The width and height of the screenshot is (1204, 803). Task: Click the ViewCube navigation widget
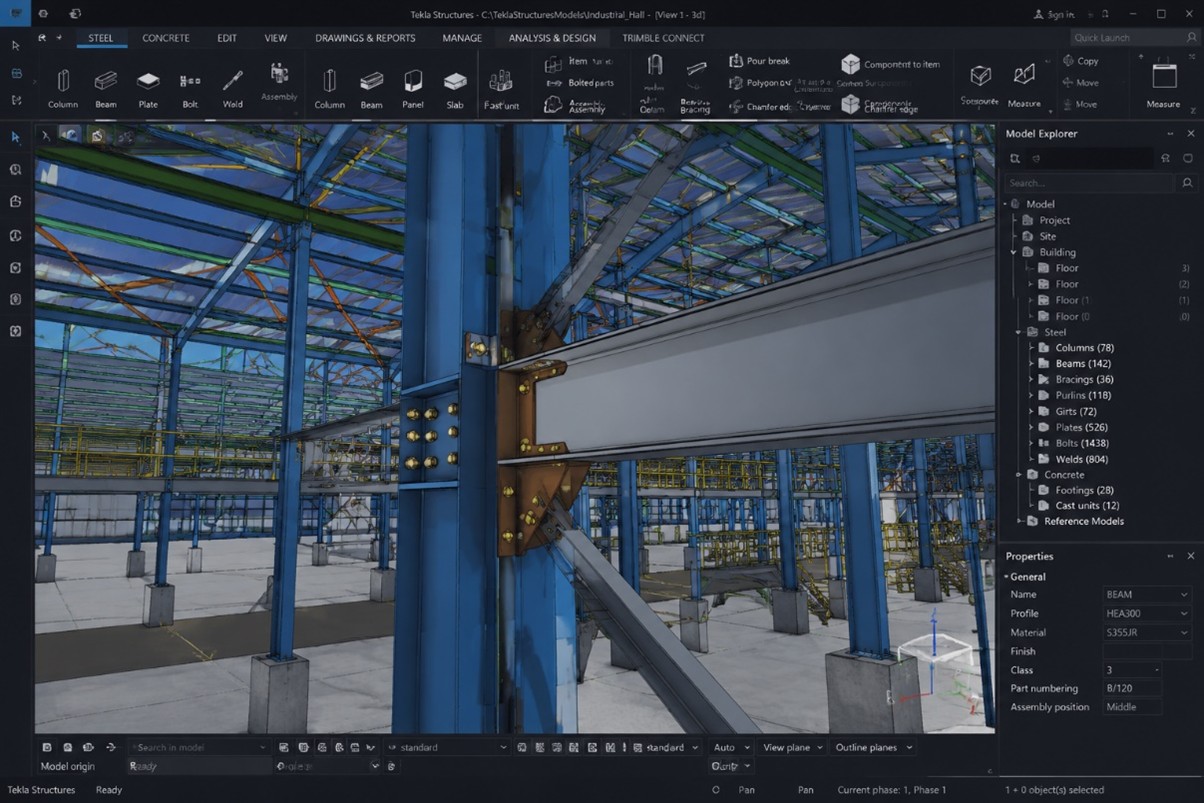(x=933, y=658)
